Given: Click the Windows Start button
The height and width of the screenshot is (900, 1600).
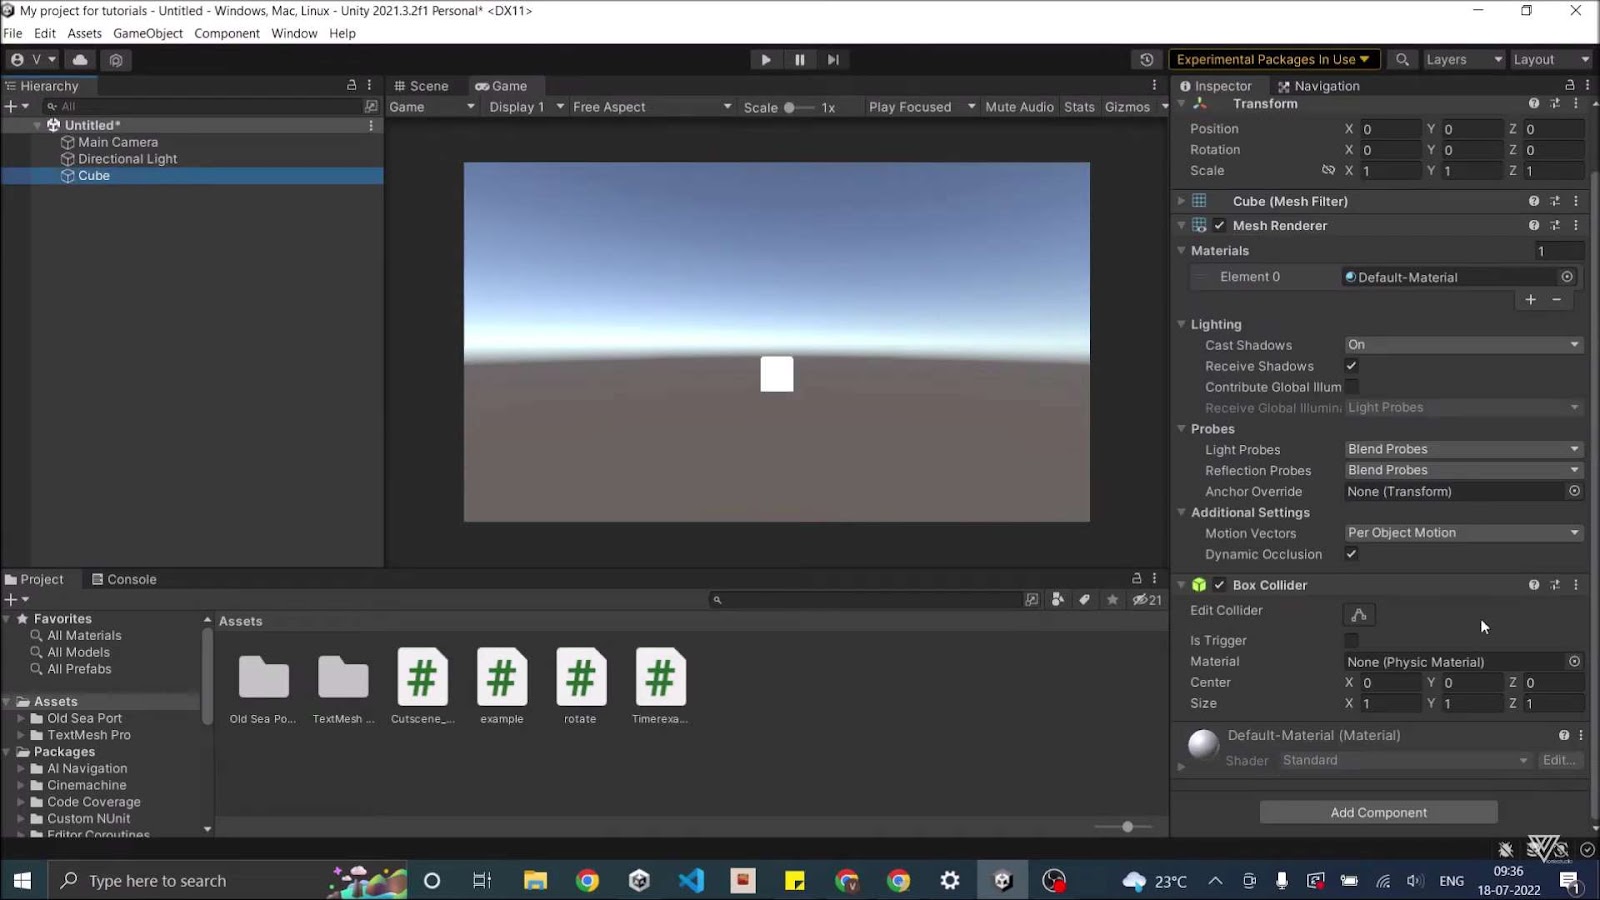Looking at the screenshot, I should [22, 881].
